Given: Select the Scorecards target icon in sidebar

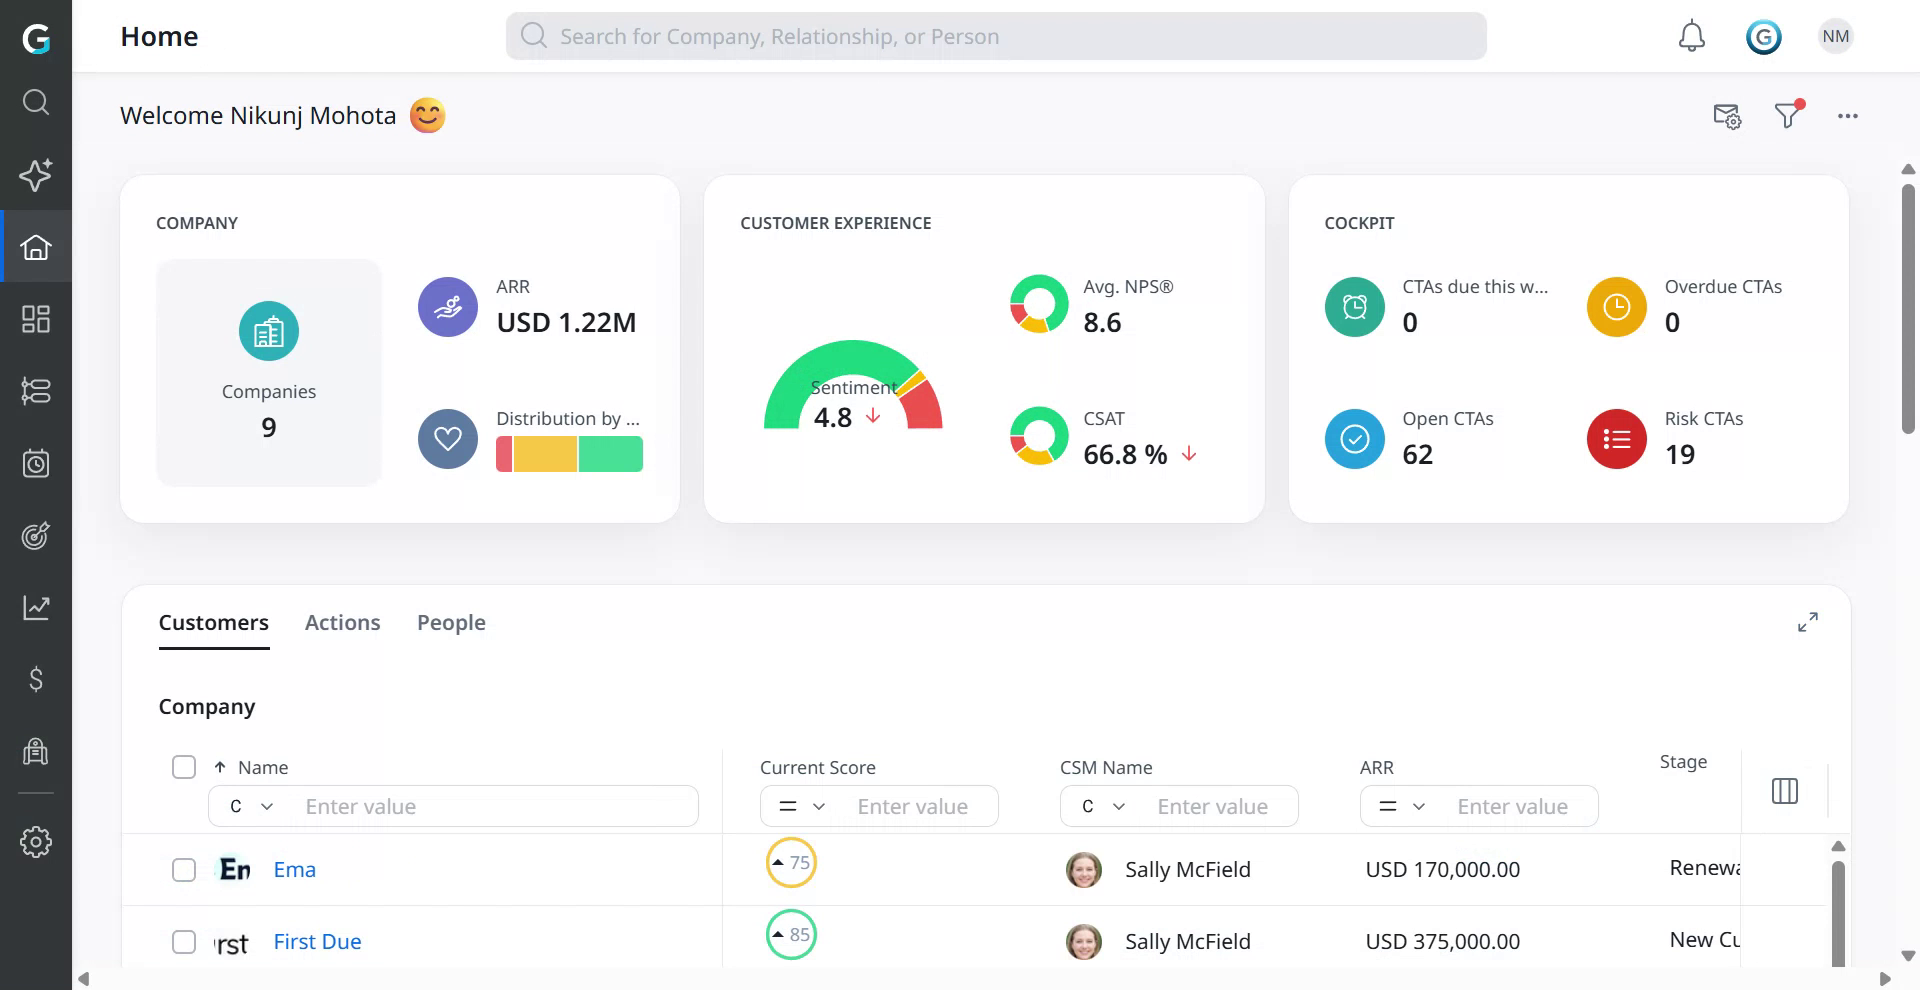Looking at the screenshot, I should click(36, 535).
